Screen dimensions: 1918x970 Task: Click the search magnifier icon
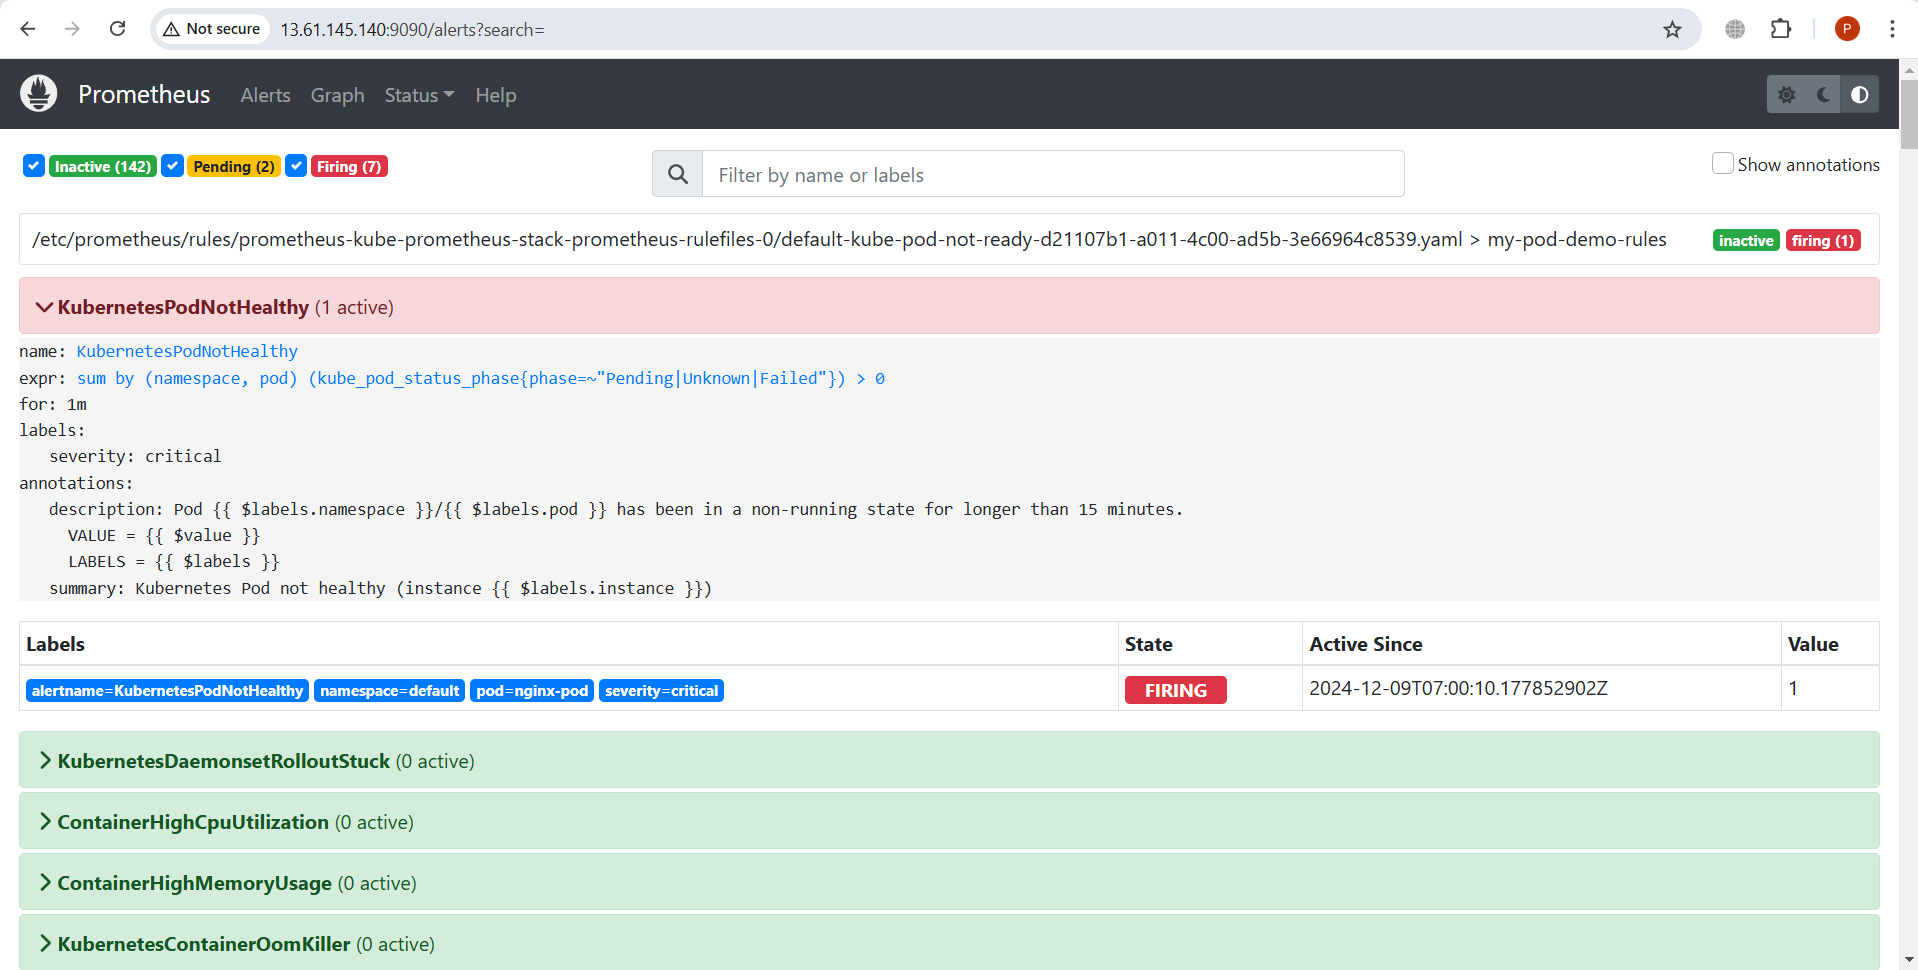676,173
